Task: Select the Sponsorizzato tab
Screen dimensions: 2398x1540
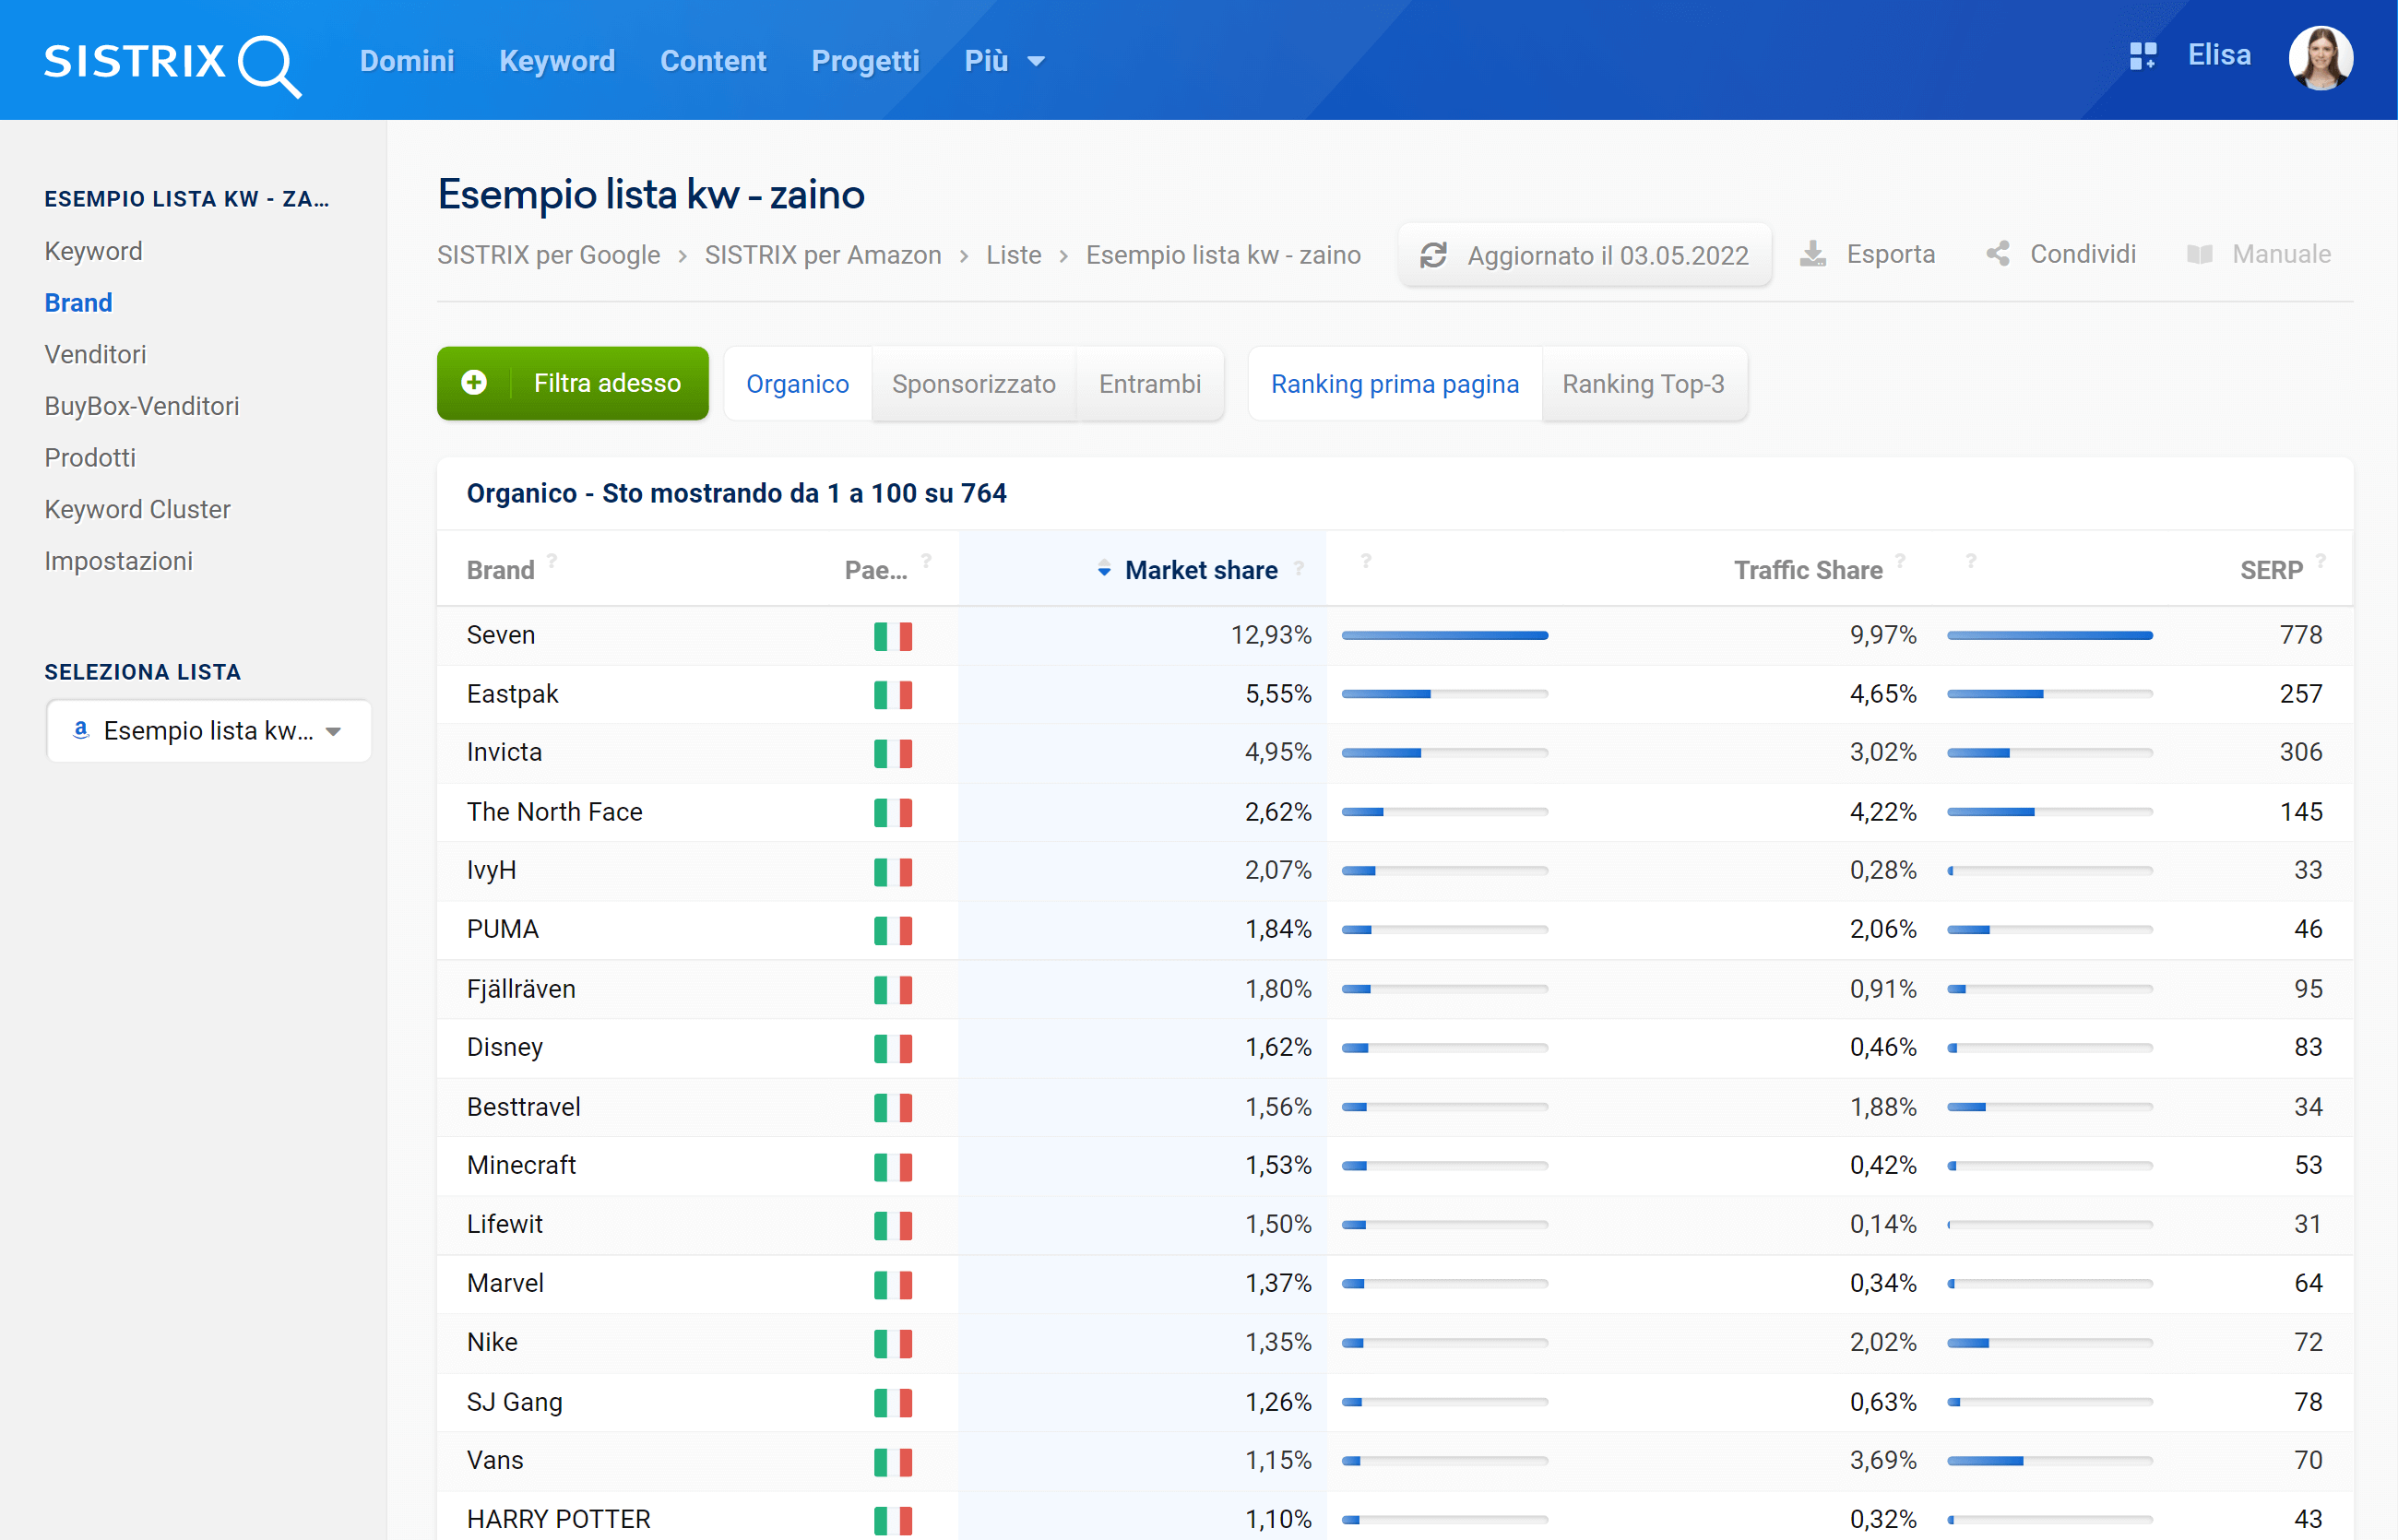Action: (974, 383)
